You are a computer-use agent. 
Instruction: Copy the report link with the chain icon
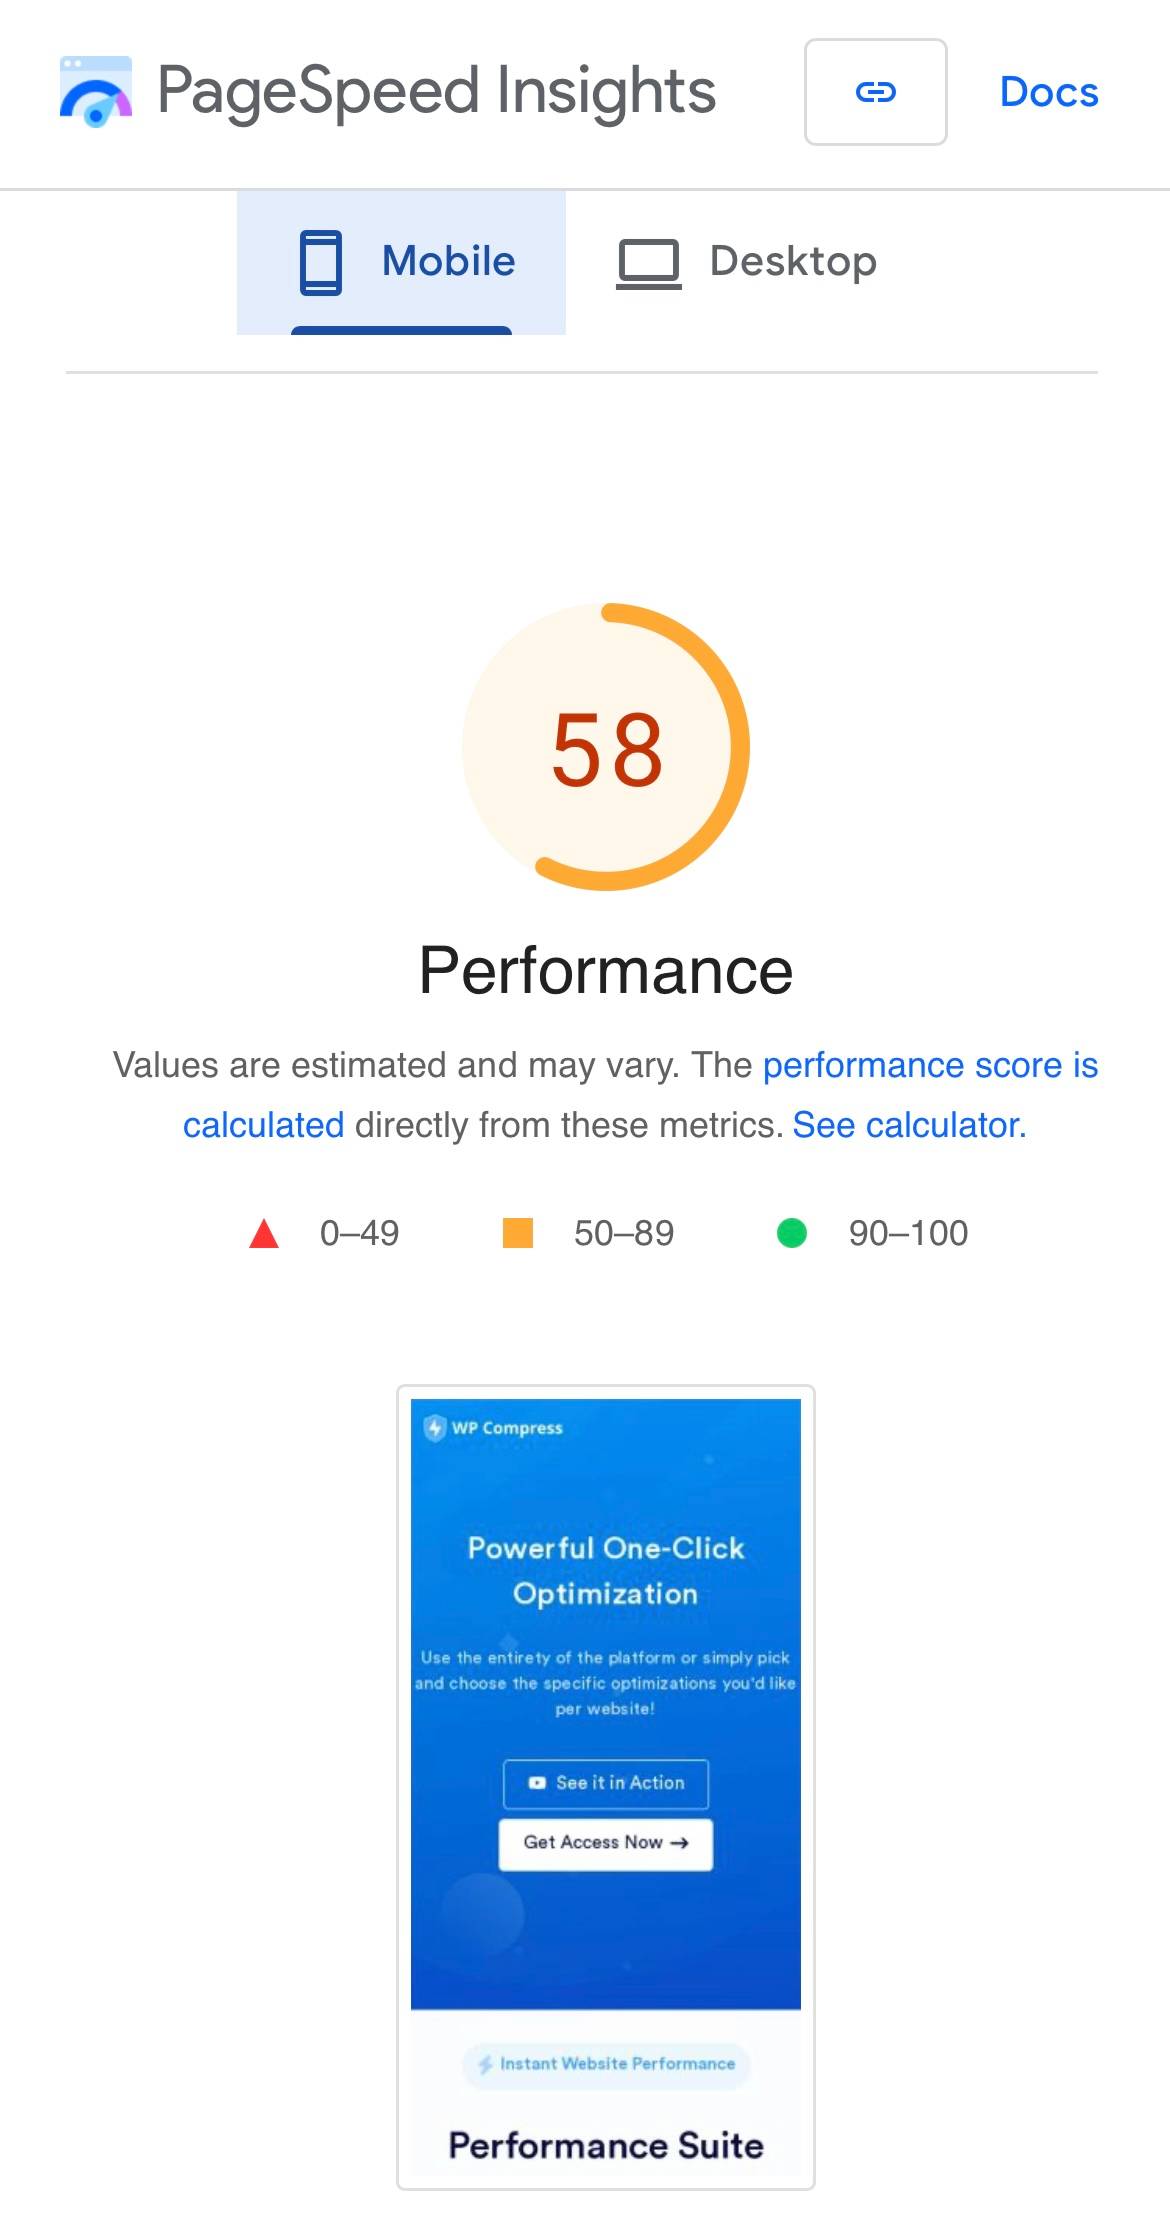click(x=875, y=92)
